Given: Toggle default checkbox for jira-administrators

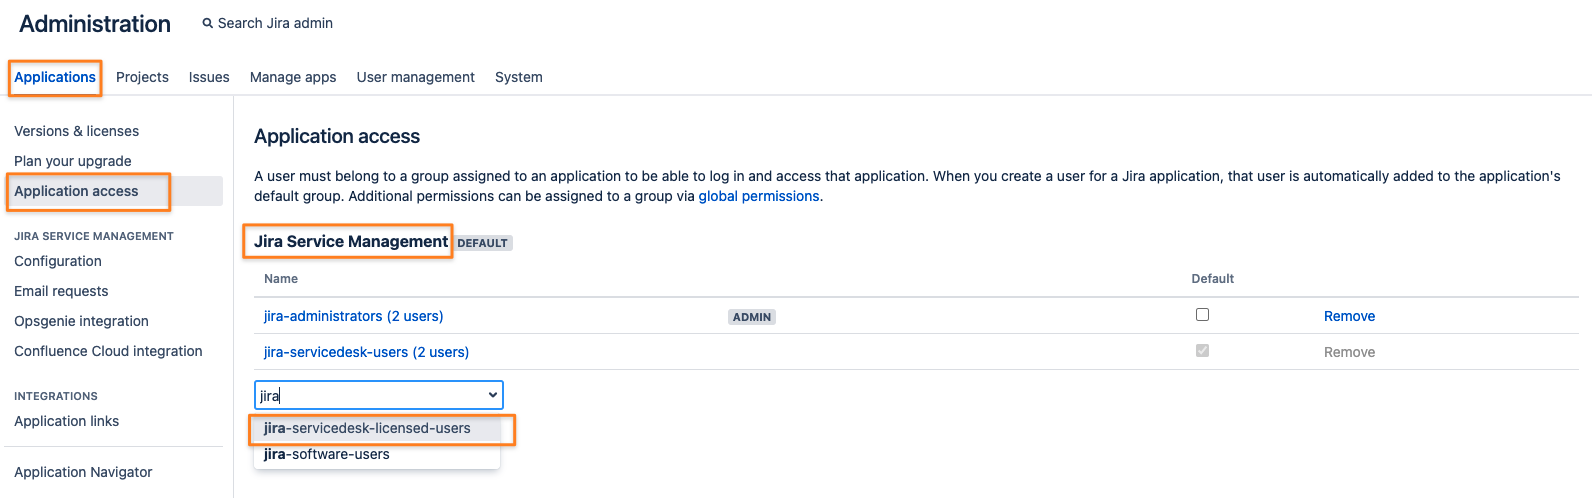Looking at the screenshot, I should 1202,314.
